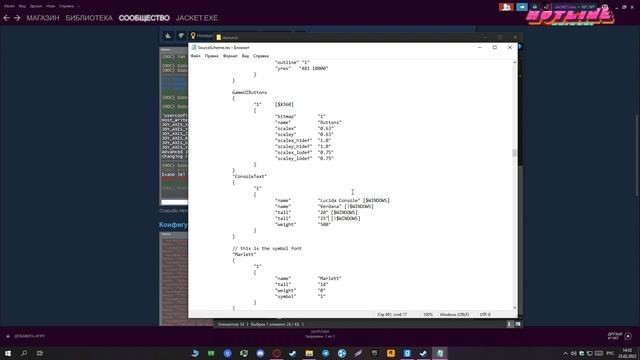Viewport: 640px width, 360px height.
Task: Open the red circular taskbar icon
Action: pyautogui.click(x=276, y=353)
